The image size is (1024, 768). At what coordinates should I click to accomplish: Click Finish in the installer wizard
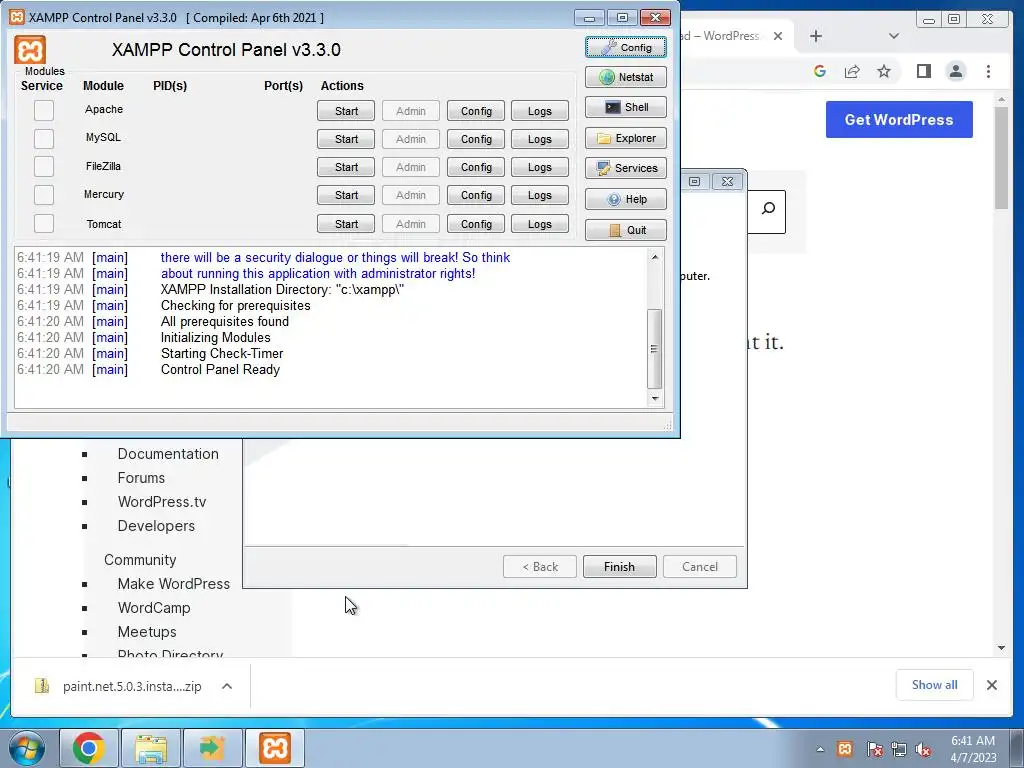coord(619,567)
